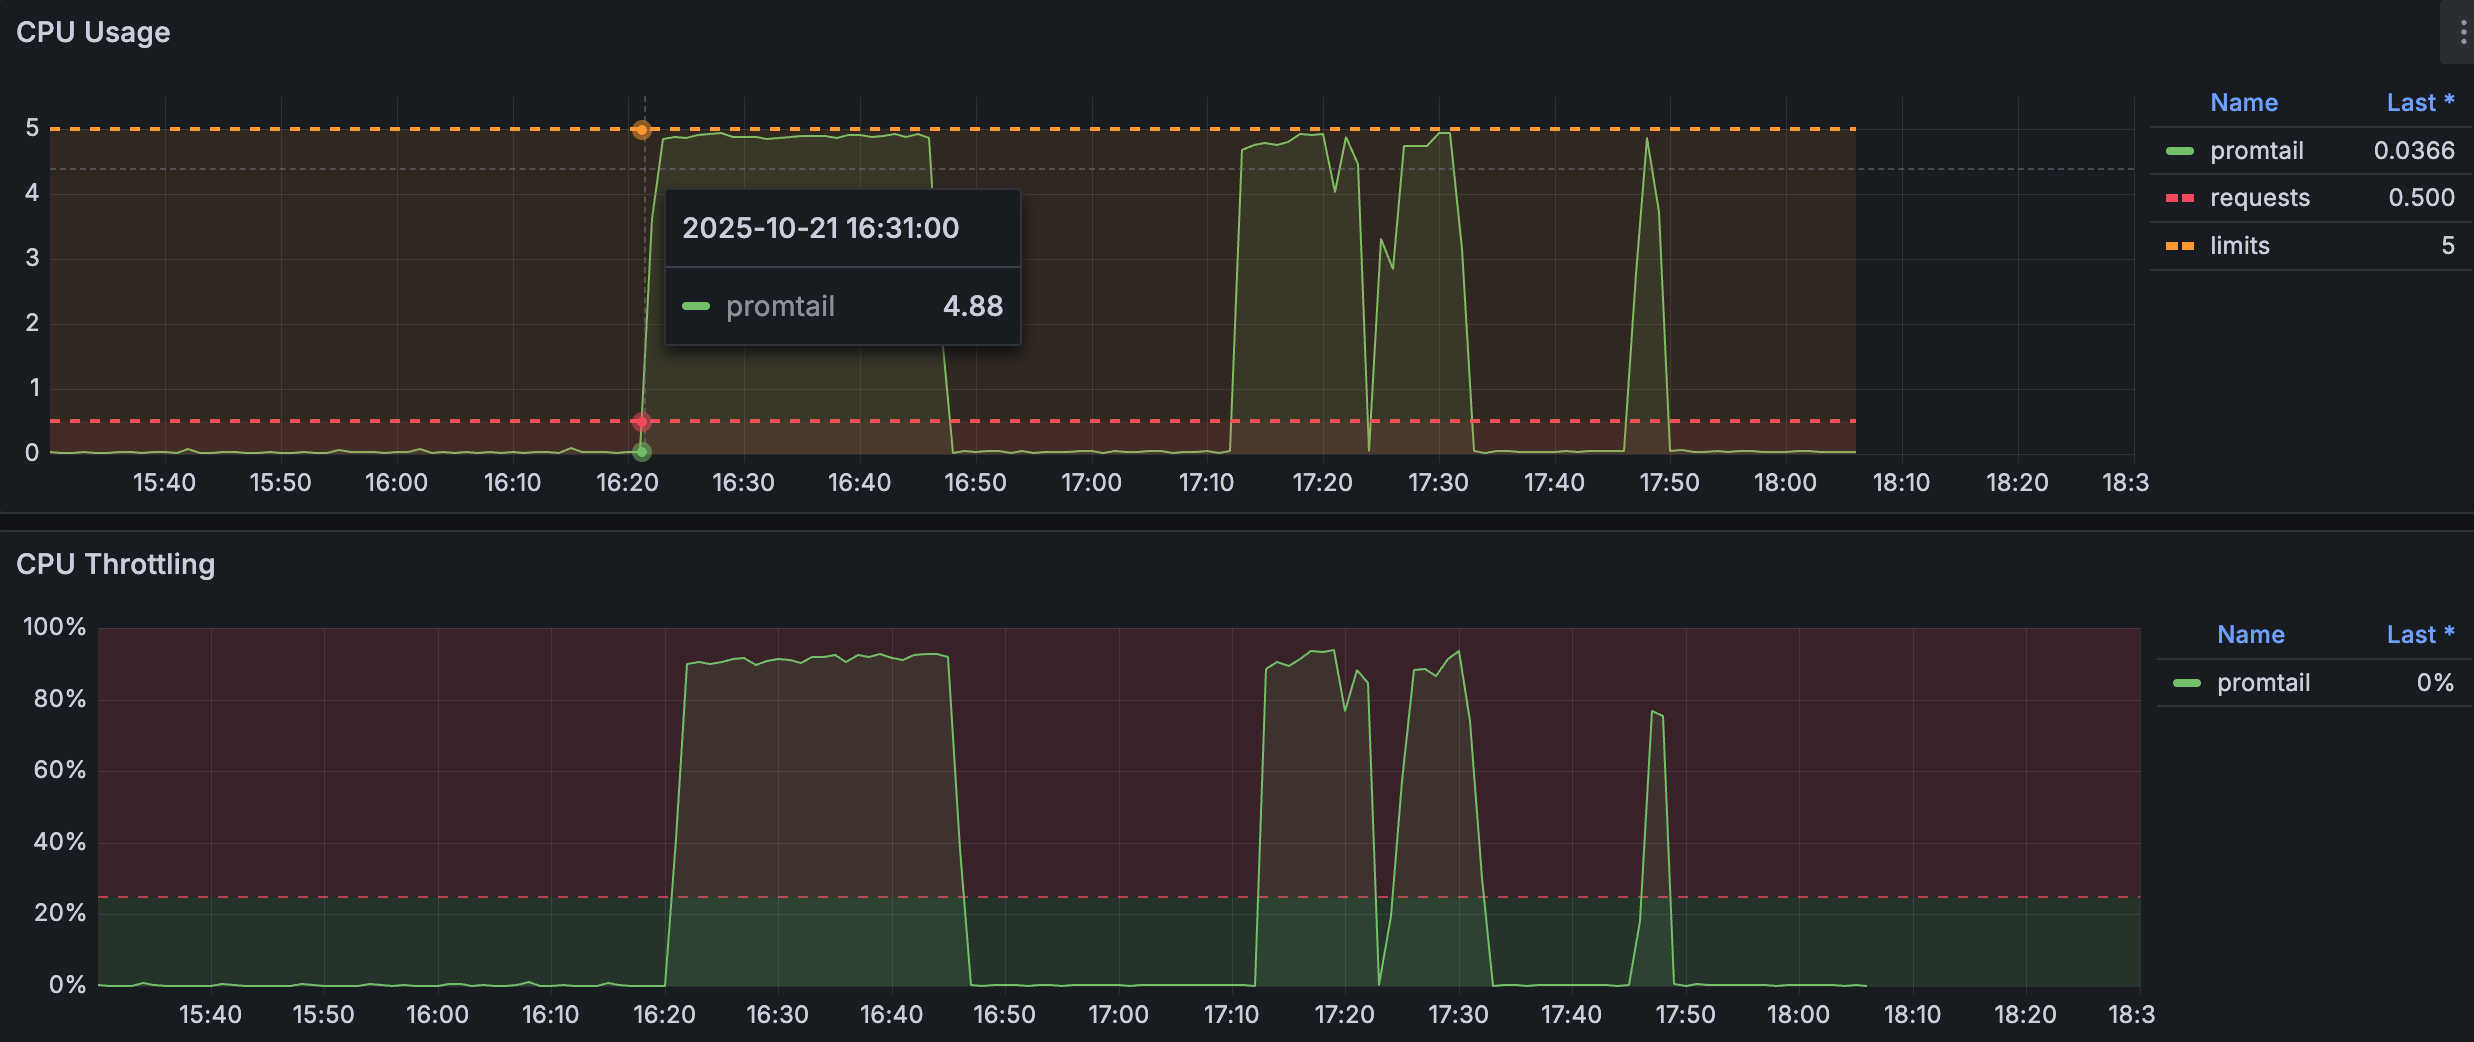The image size is (2474, 1042).
Task: Open the CPU Usage panel three-dot menu
Action: [2462, 33]
